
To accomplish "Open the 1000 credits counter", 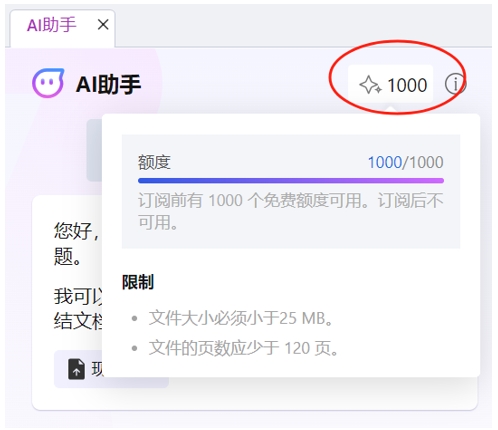I will point(391,84).
